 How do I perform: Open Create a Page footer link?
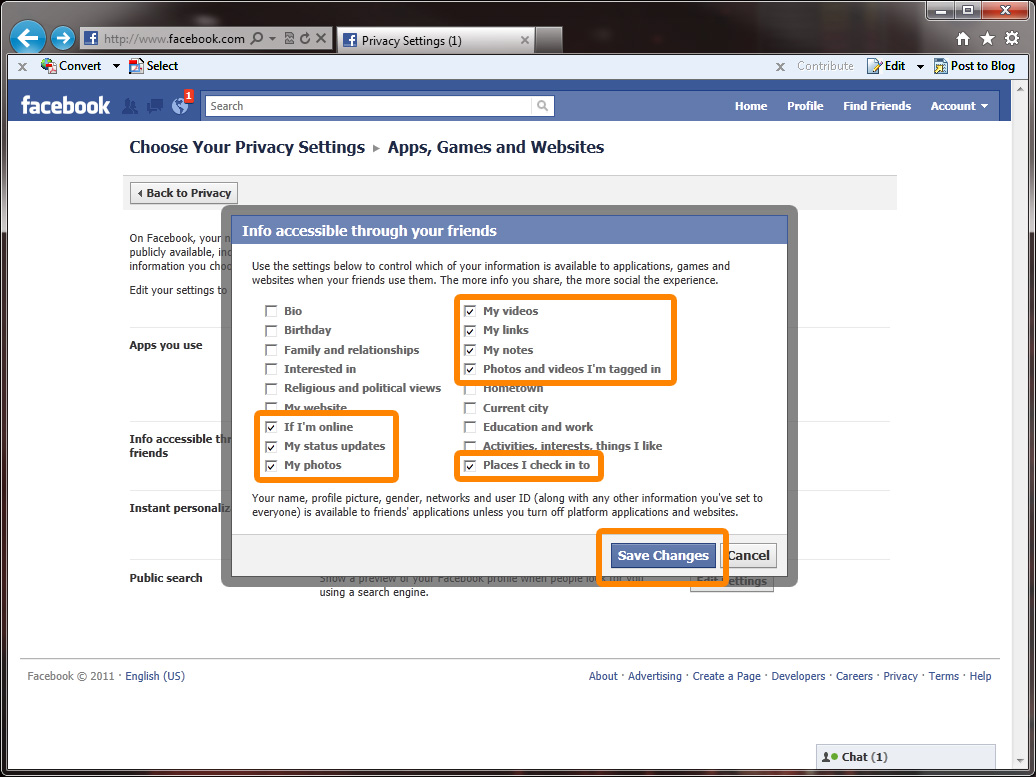tap(726, 676)
